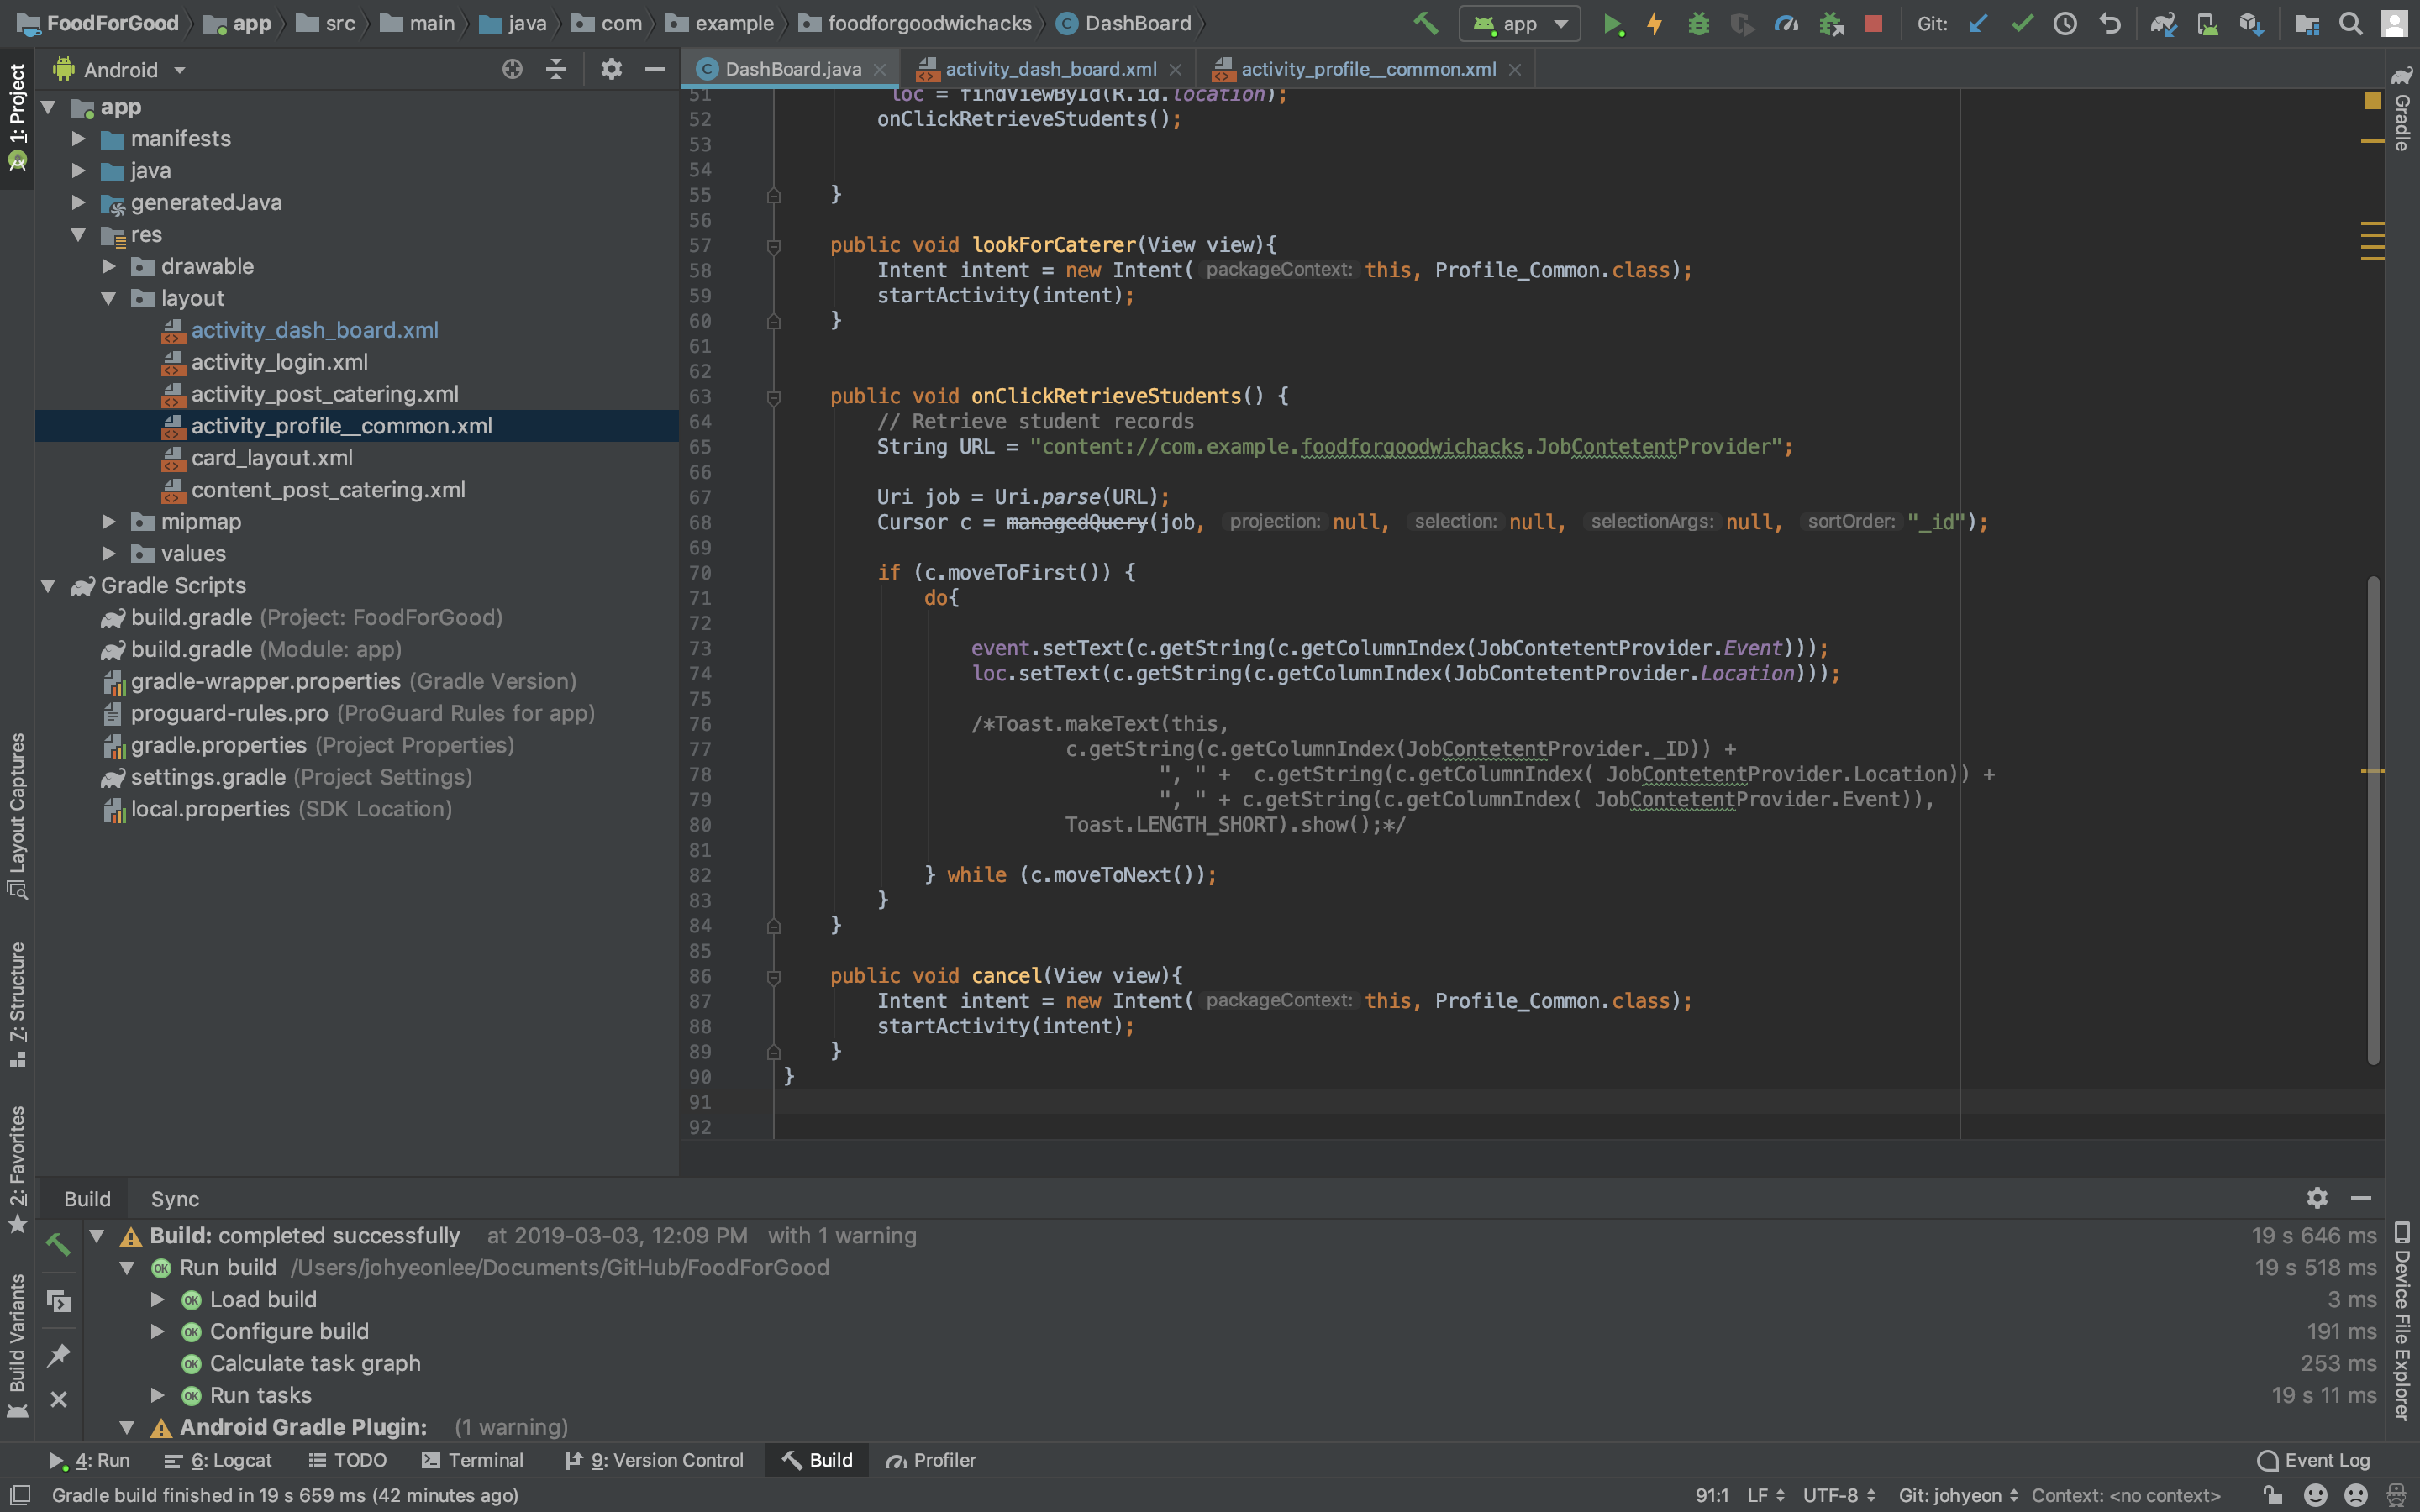Click the Make Project hammer icon
Screen dimensions: 2420x1512
click(1426, 23)
